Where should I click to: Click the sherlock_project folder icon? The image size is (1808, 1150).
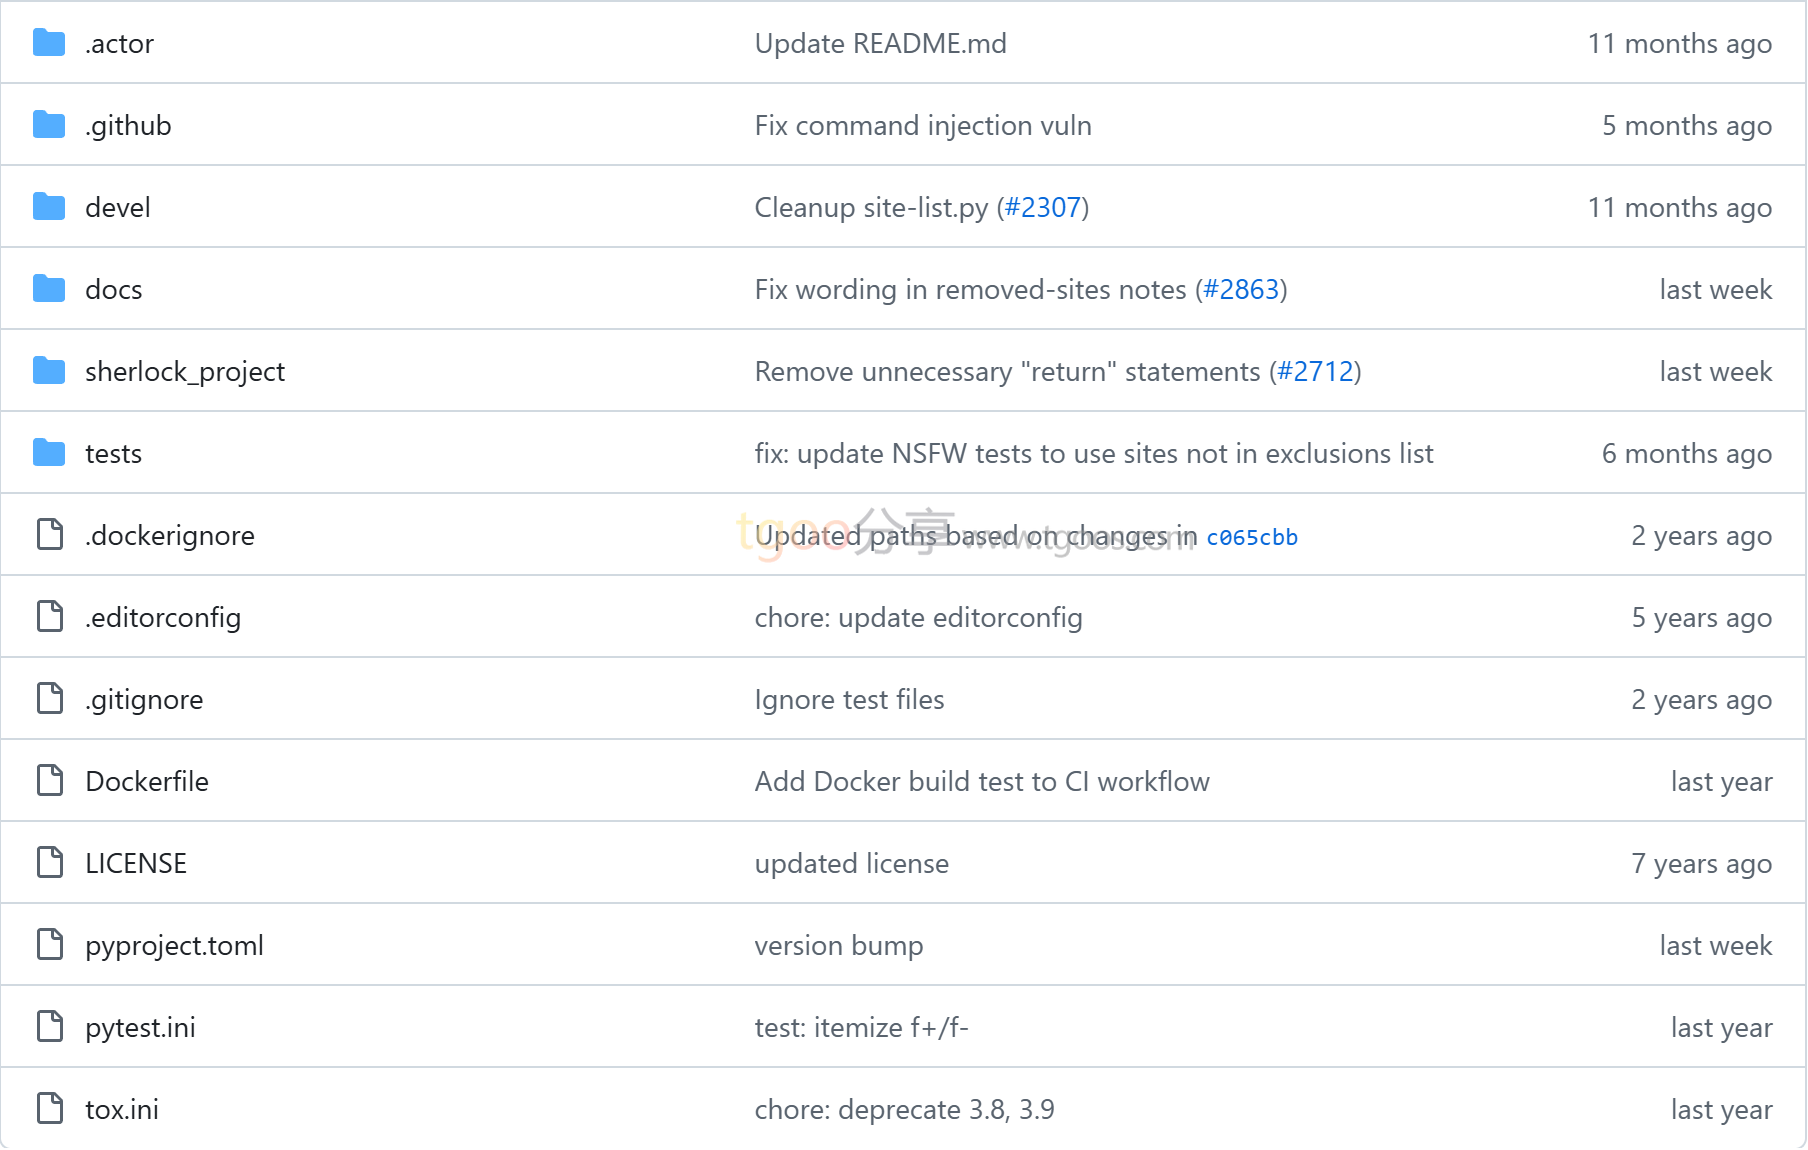(x=49, y=371)
